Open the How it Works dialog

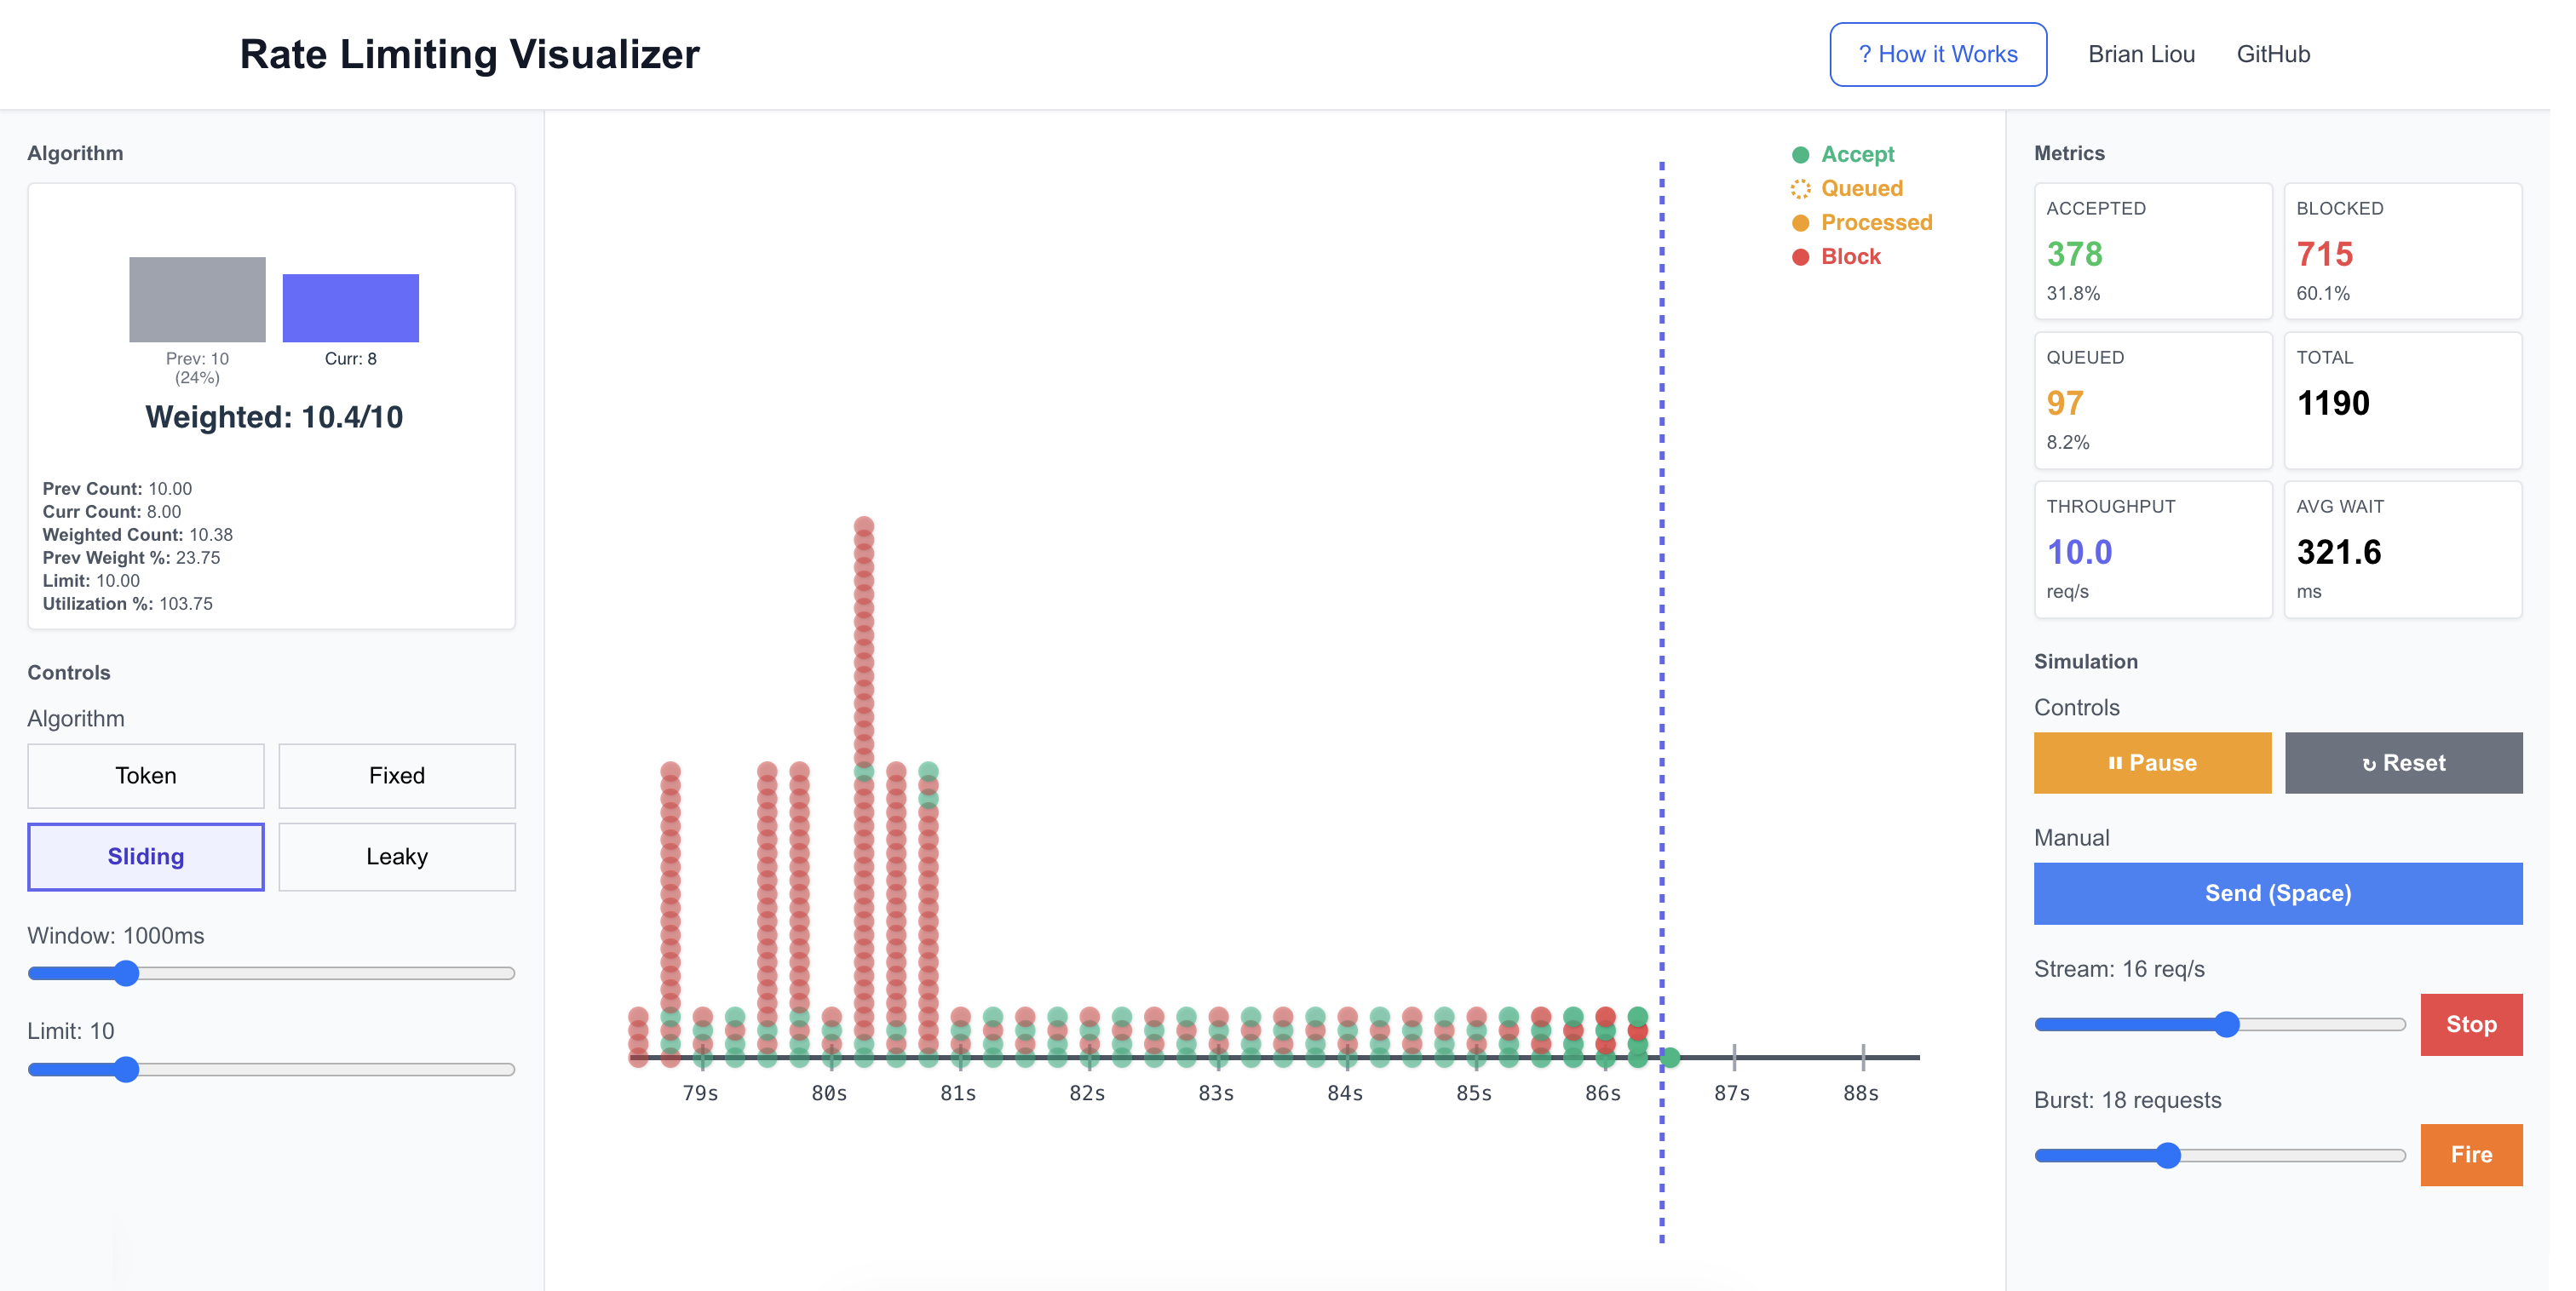(1936, 54)
